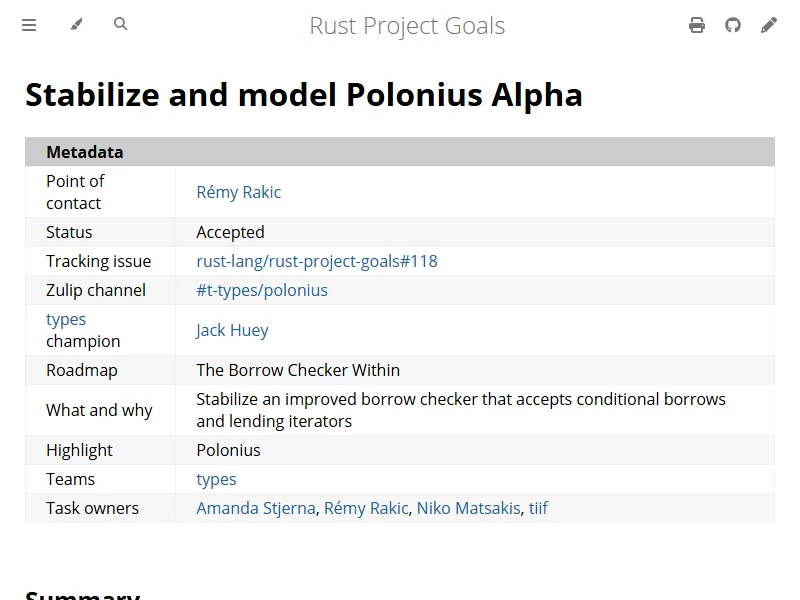The width and height of the screenshot is (800, 600).
Task: Open the #t-types/polonius Zulip channel link
Action: coord(262,290)
